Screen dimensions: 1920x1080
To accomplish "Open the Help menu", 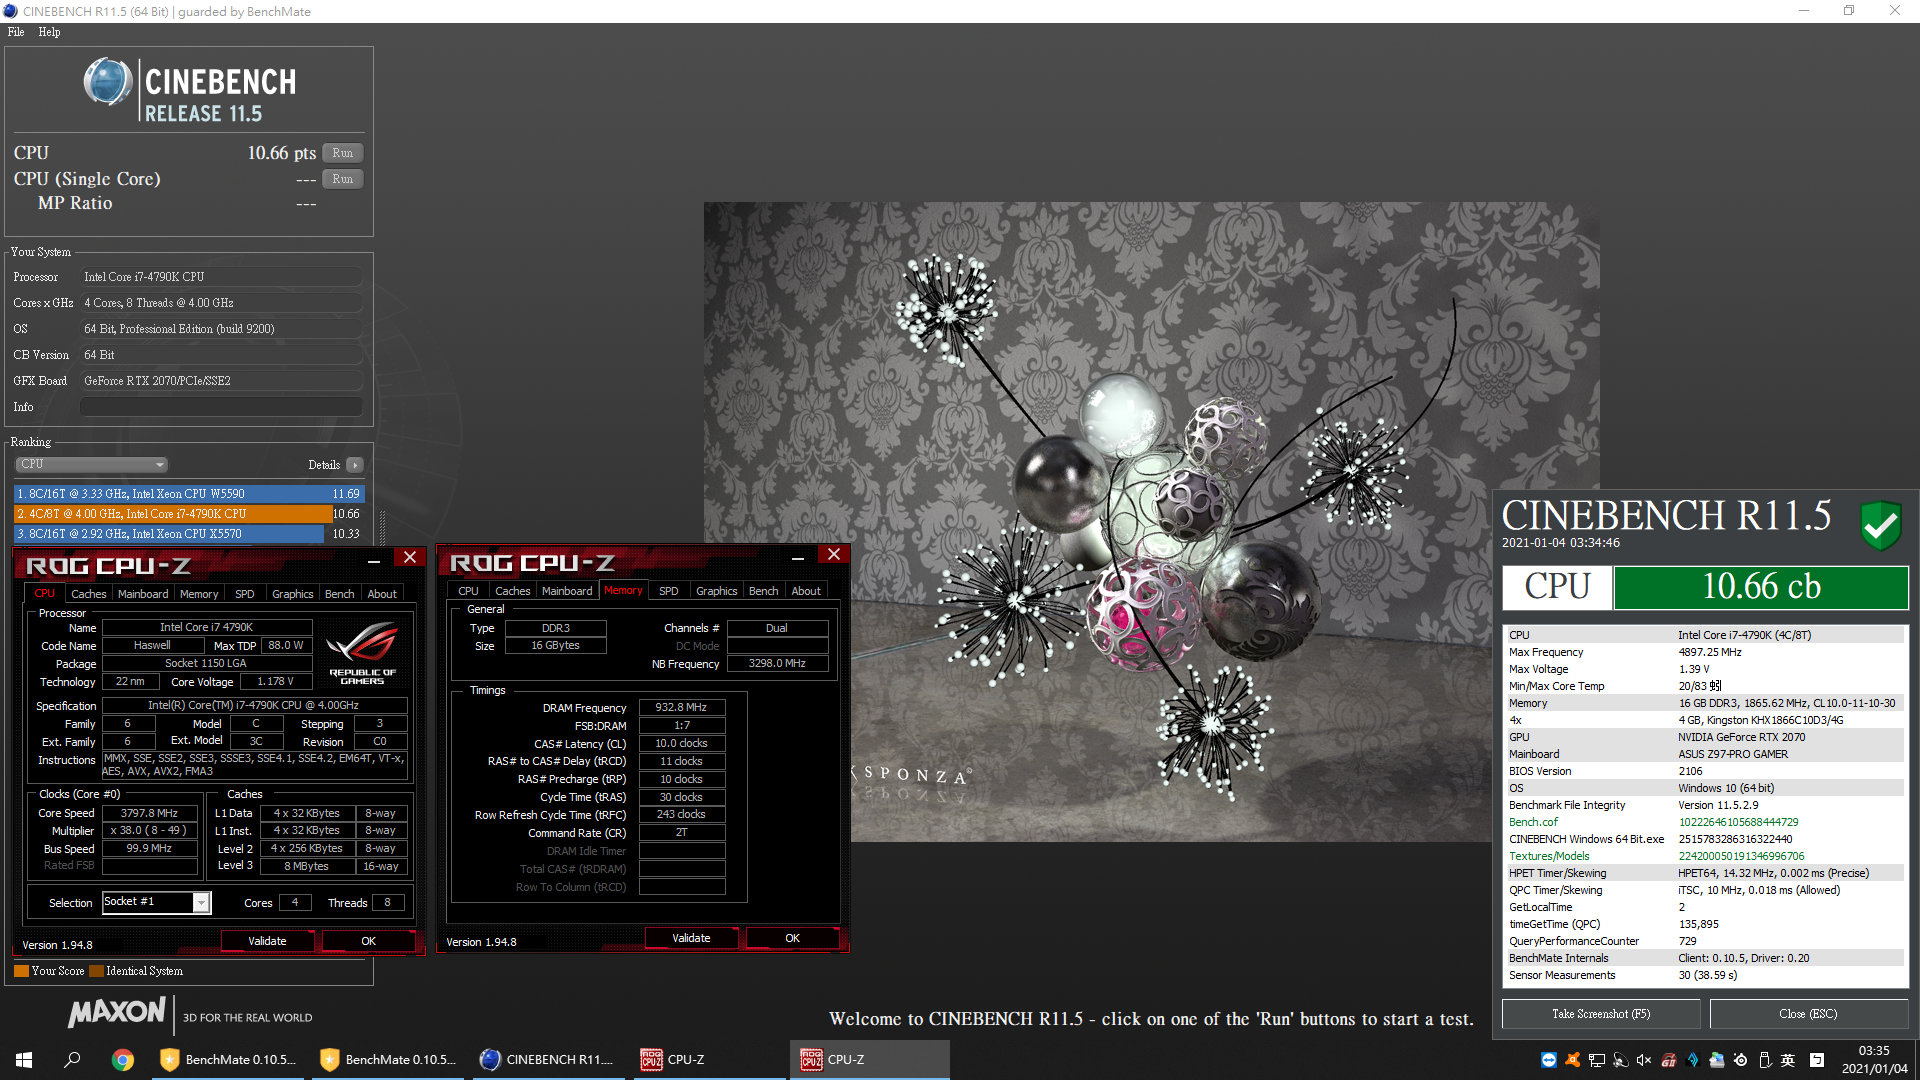I will click(x=49, y=32).
